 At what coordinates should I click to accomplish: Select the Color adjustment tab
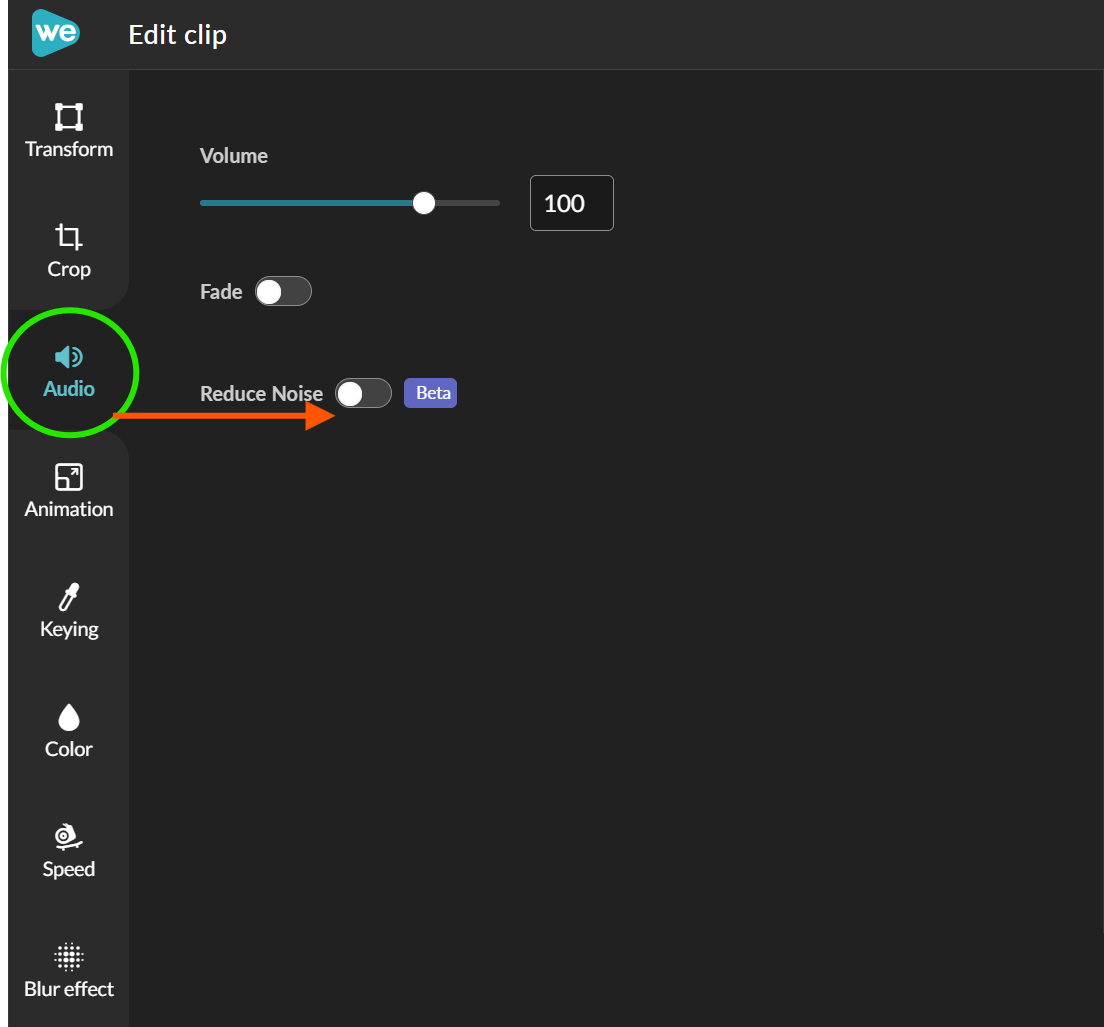click(x=69, y=731)
